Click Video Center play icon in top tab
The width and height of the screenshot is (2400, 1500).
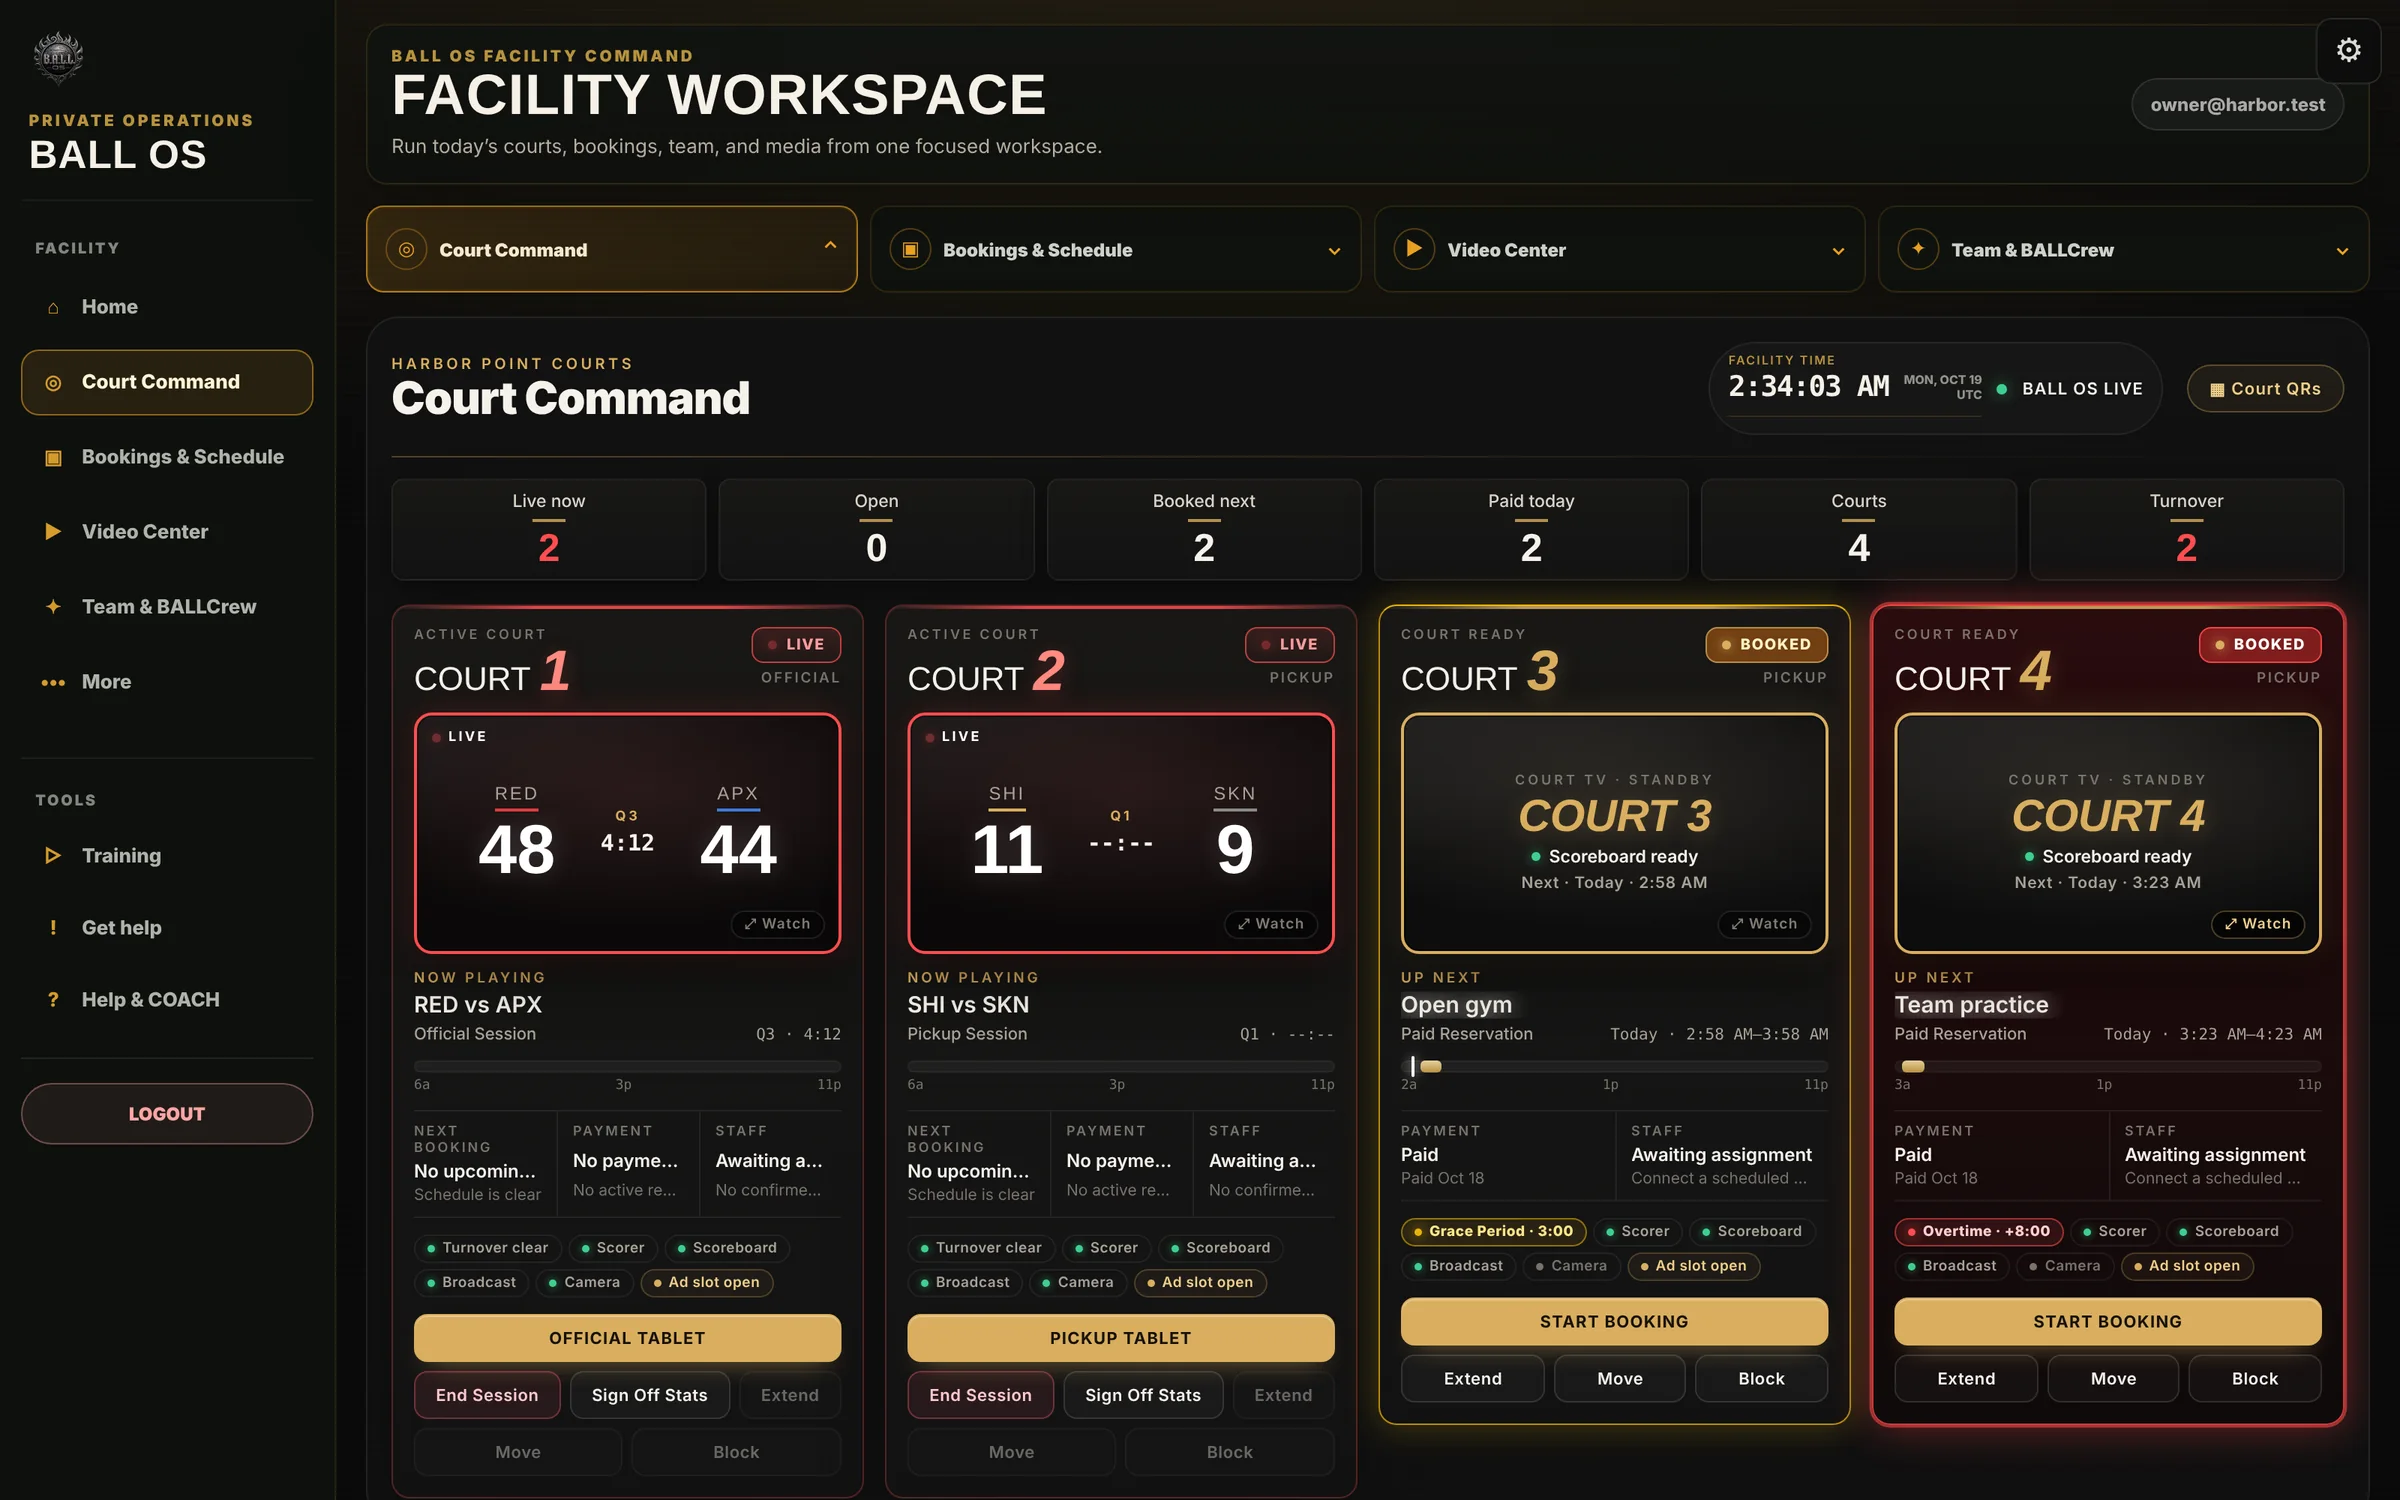pos(1414,250)
